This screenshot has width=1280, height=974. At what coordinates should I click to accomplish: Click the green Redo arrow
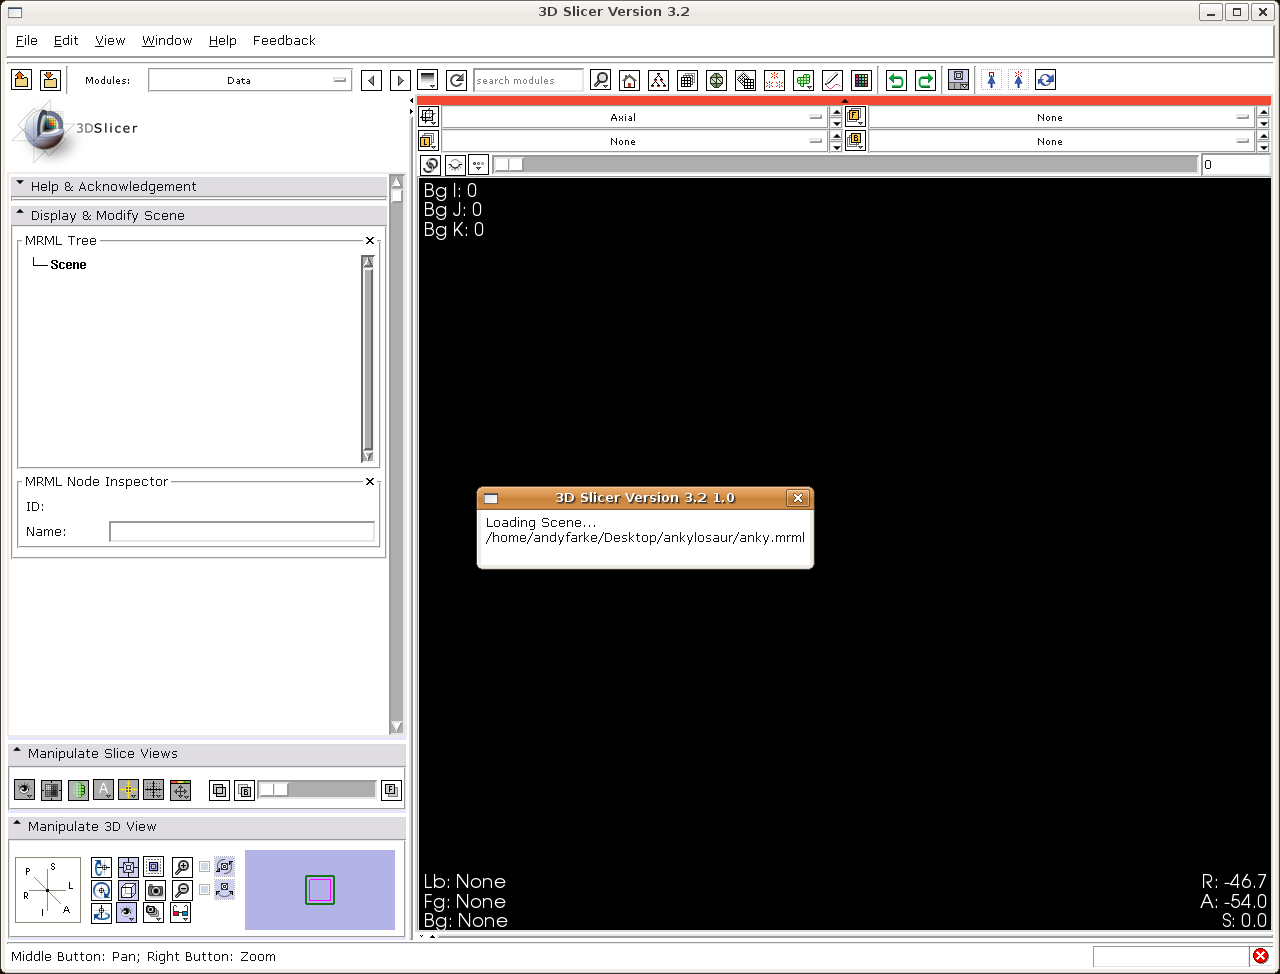point(926,80)
